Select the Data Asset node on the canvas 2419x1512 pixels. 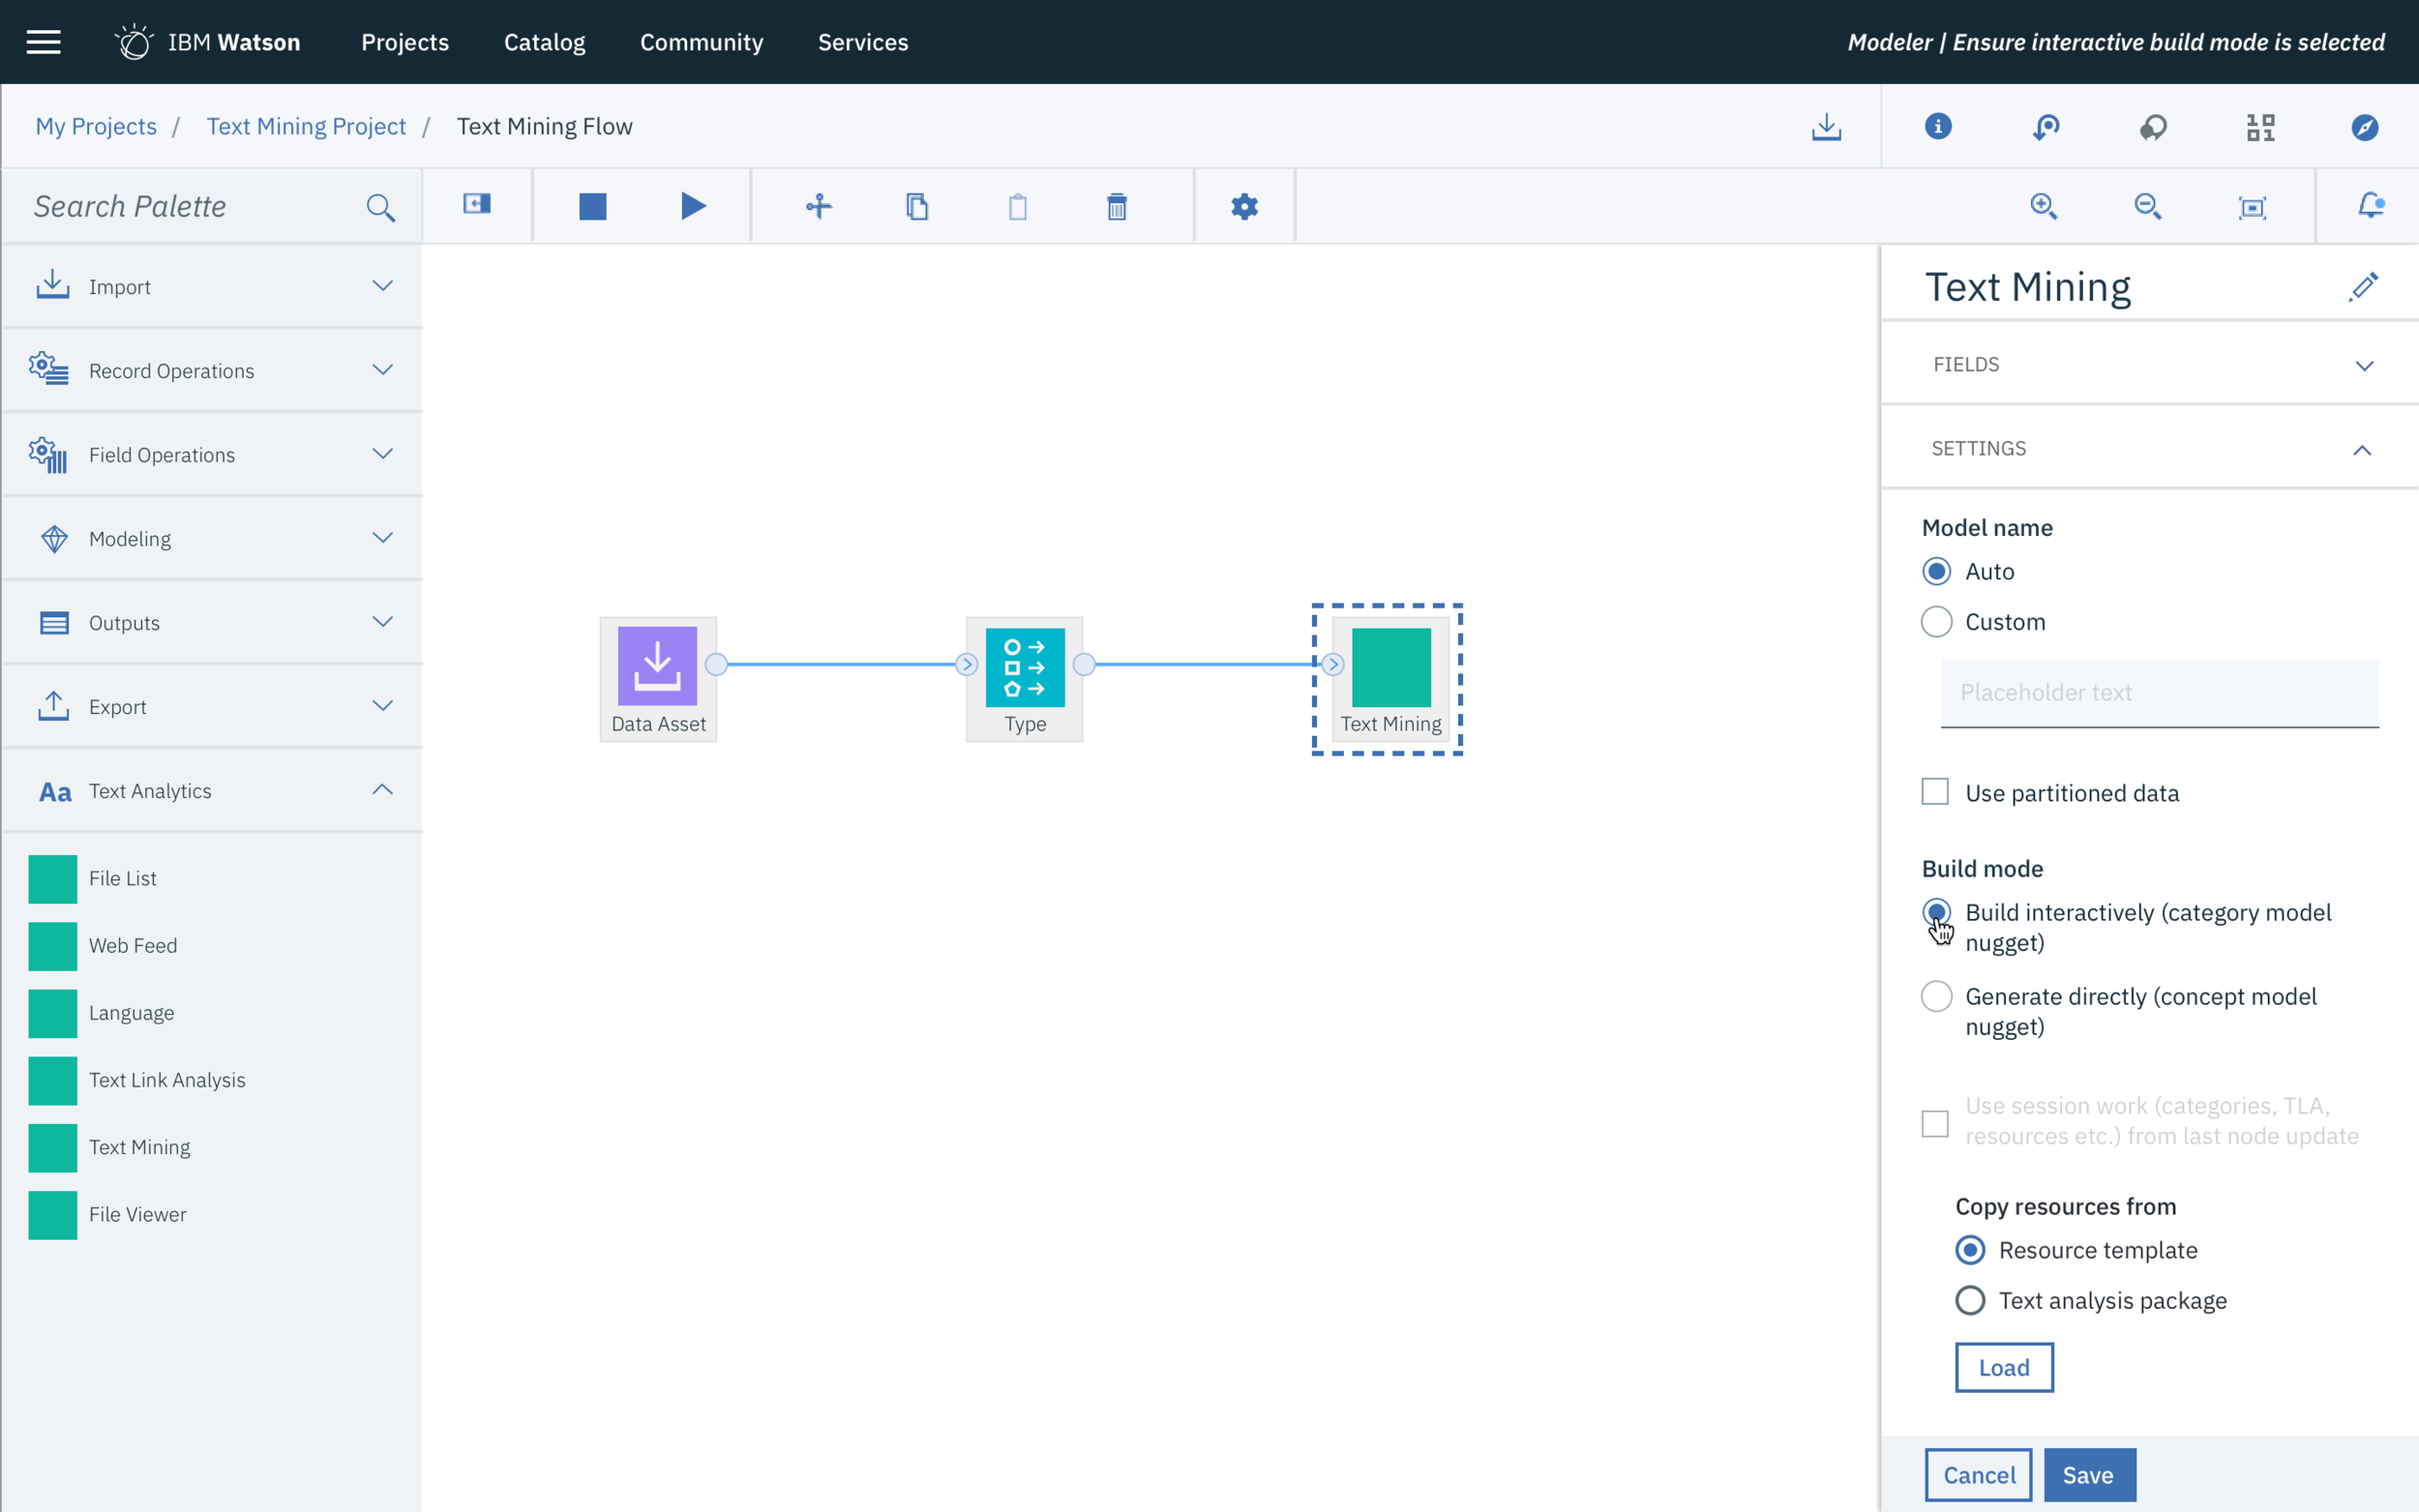tap(658, 679)
